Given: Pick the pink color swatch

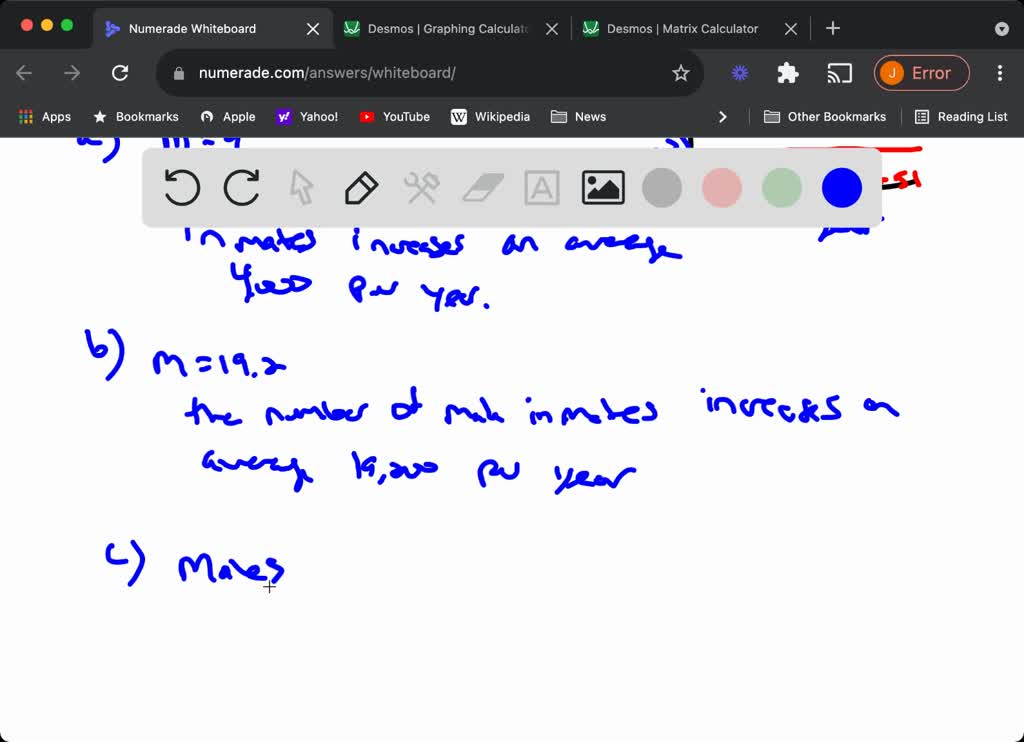Looking at the screenshot, I should (722, 188).
